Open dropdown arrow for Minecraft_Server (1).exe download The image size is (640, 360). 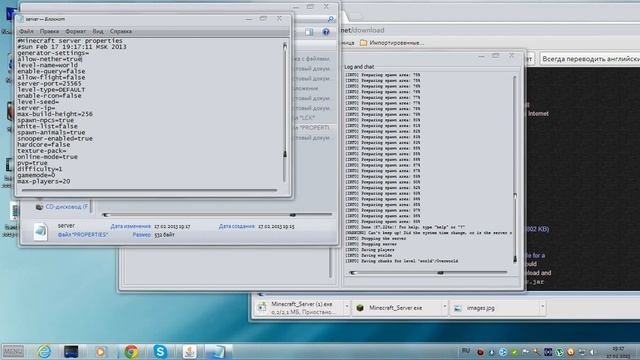[x=347, y=307]
